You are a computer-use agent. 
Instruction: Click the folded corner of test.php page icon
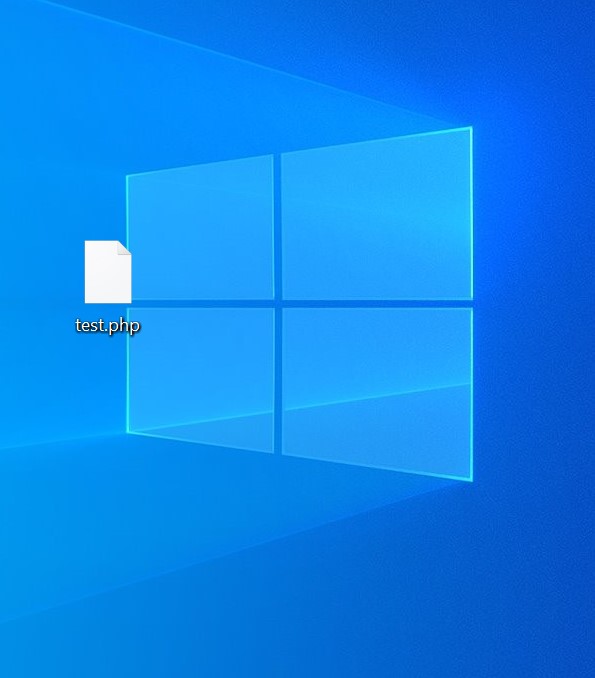[124, 247]
